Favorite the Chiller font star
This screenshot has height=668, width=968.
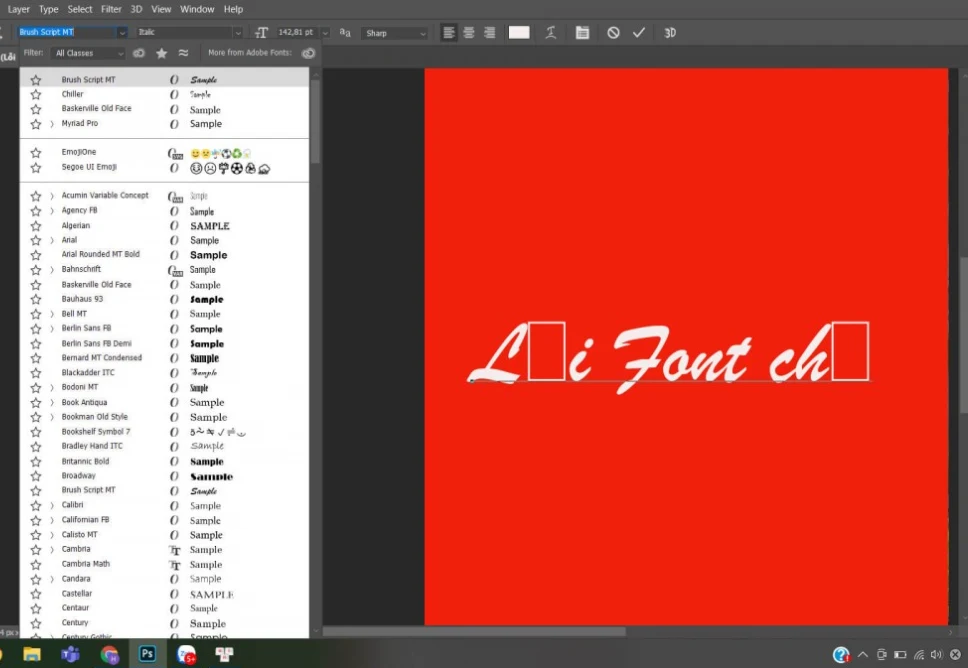(36, 94)
